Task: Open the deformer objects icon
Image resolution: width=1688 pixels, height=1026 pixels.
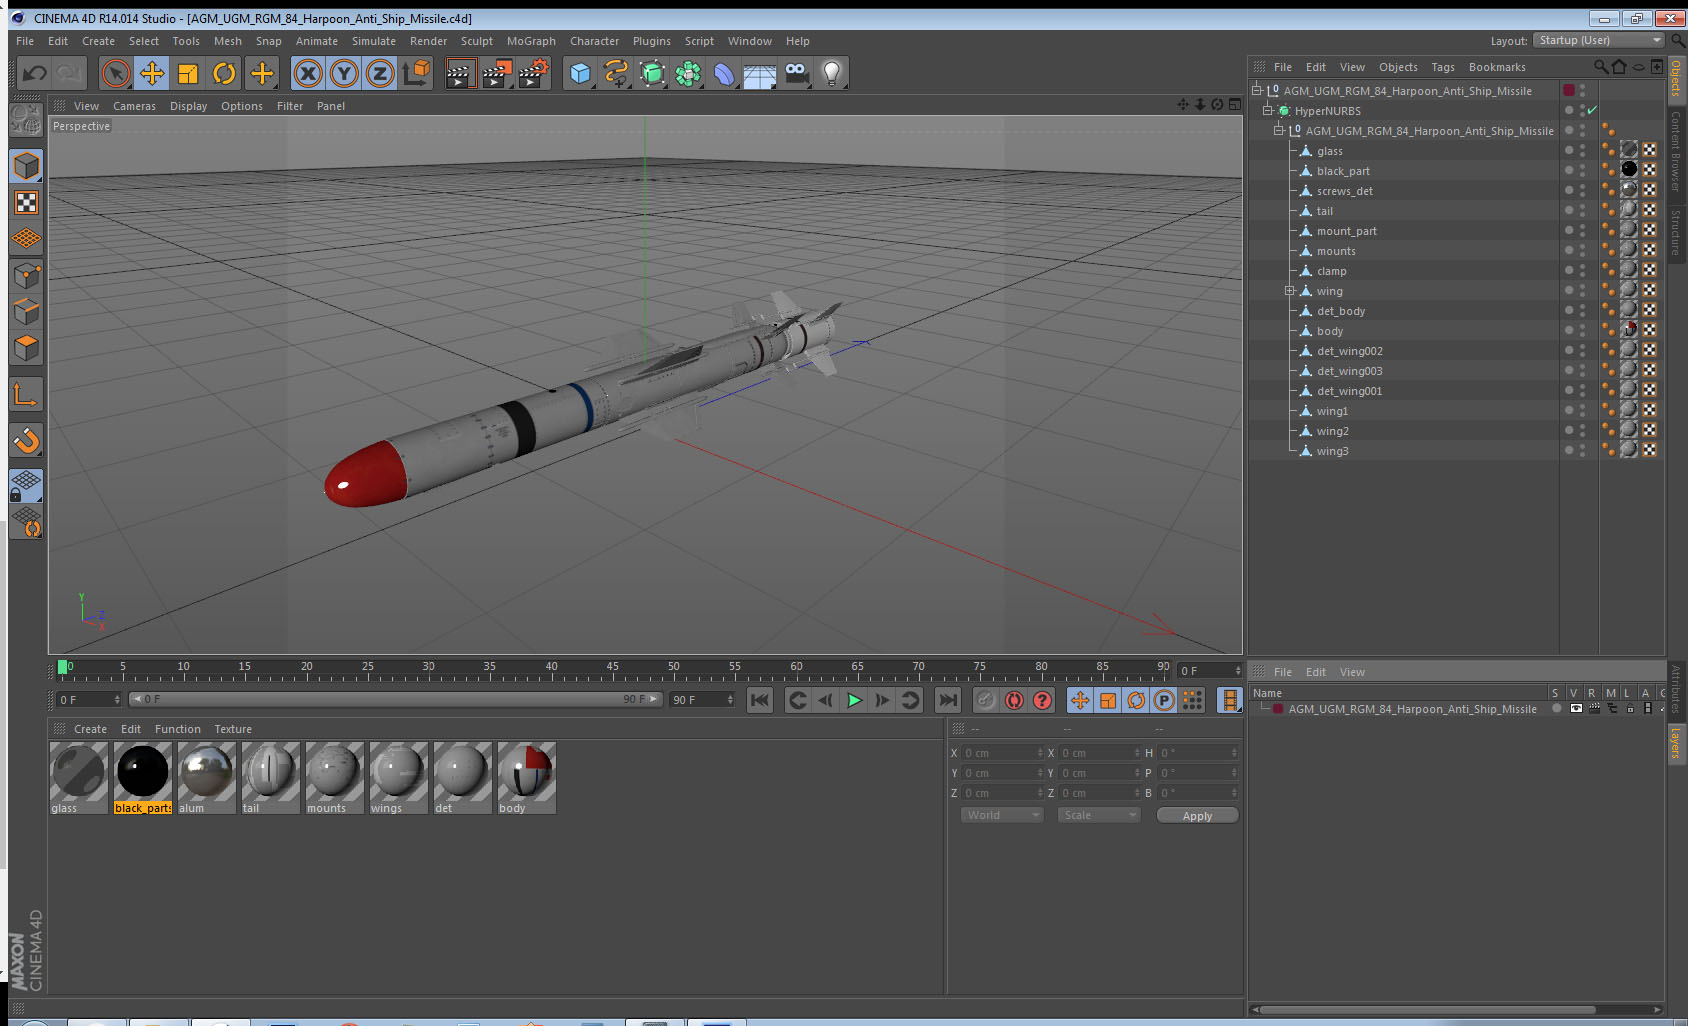Action: pyautogui.click(x=724, y=73)
